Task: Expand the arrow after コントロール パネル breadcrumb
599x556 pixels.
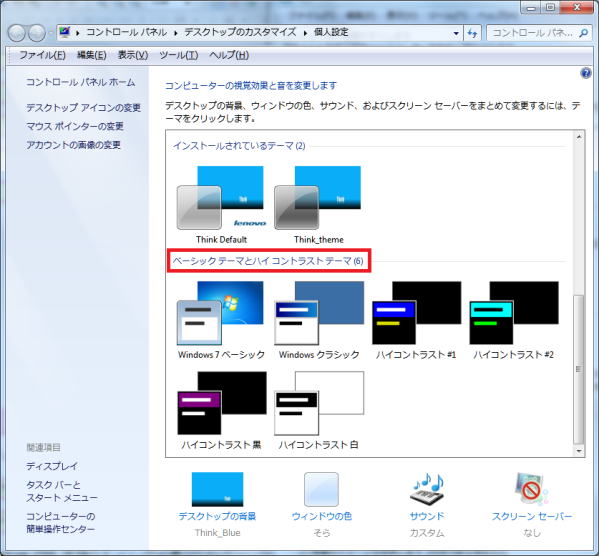Action: coord(176,33)
